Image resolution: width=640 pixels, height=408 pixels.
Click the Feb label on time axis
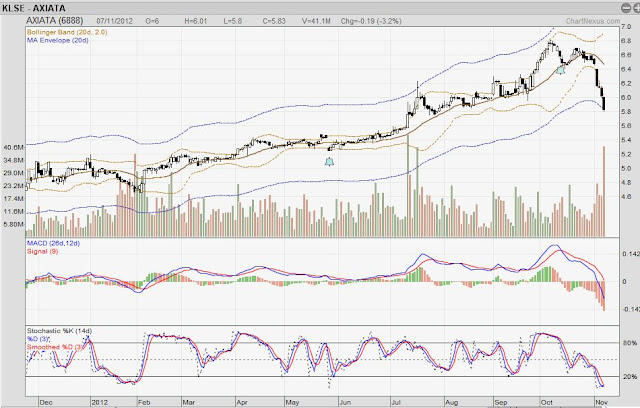pyautogui.click(x=144, y=402)
